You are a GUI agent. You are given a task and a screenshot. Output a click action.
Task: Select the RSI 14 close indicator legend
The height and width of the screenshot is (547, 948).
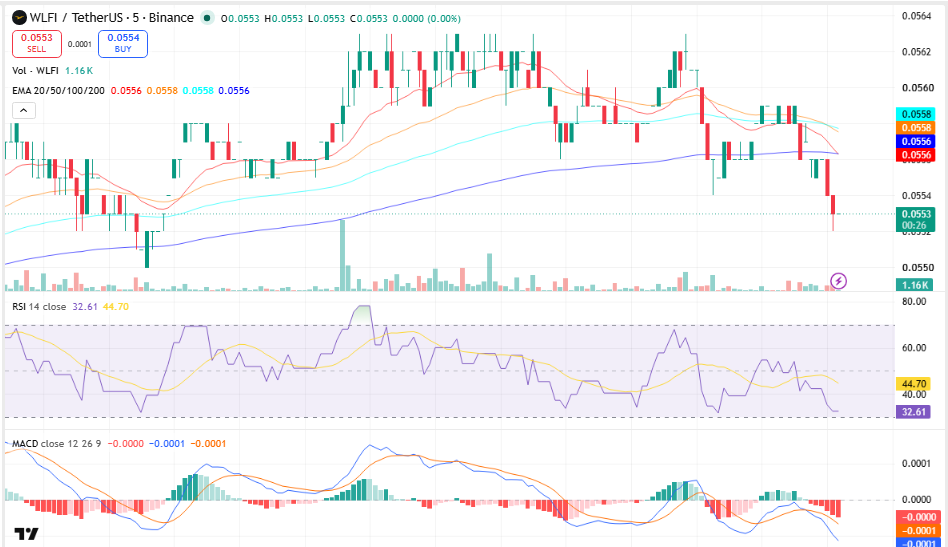[x=39, y=306]
